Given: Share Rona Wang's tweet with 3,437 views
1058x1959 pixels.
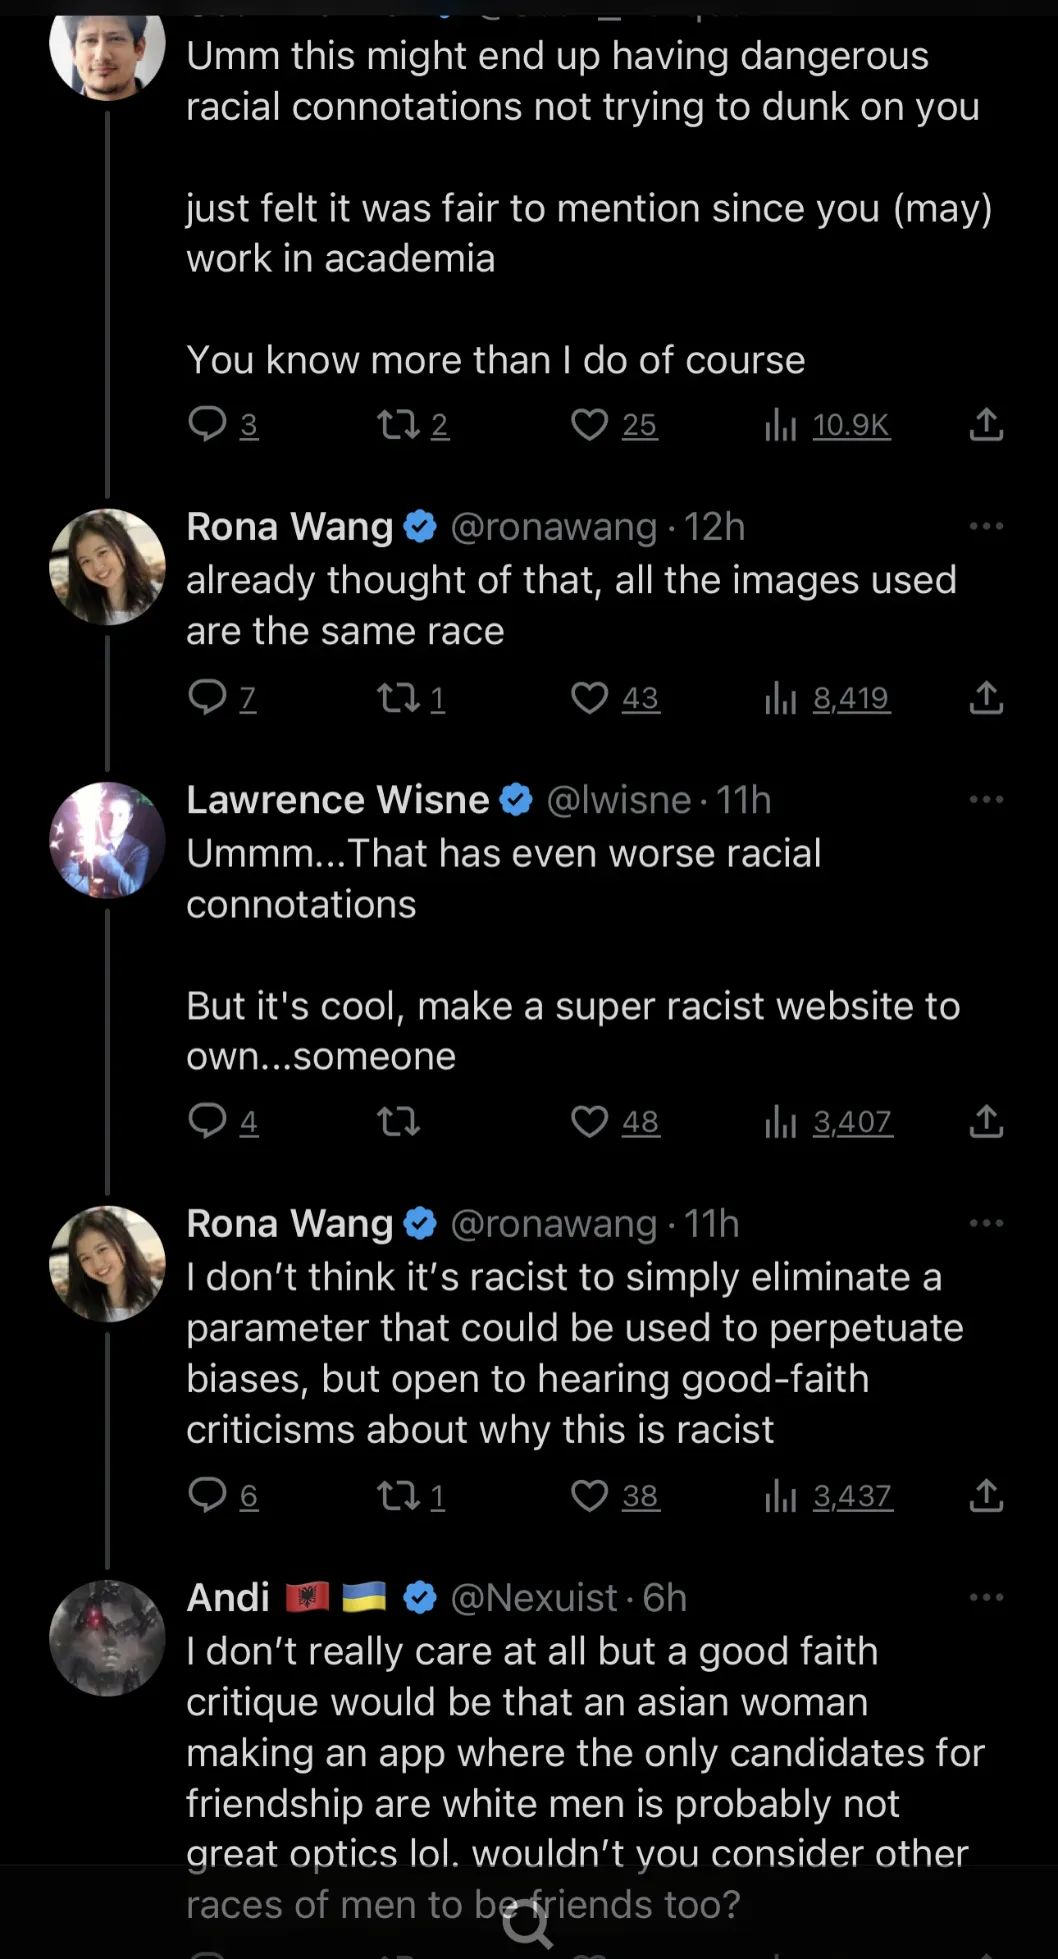Looking at the screenshot, I should point(986,1495).
